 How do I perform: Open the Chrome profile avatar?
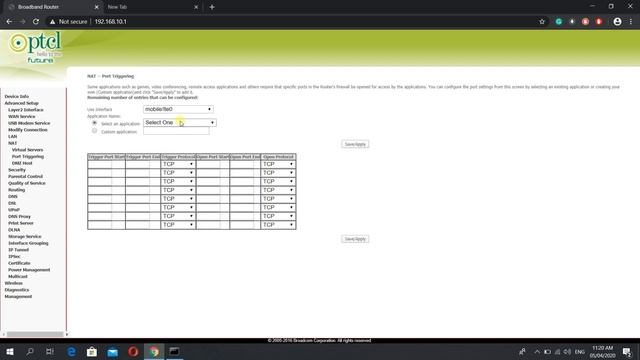(x=617, y=22)
